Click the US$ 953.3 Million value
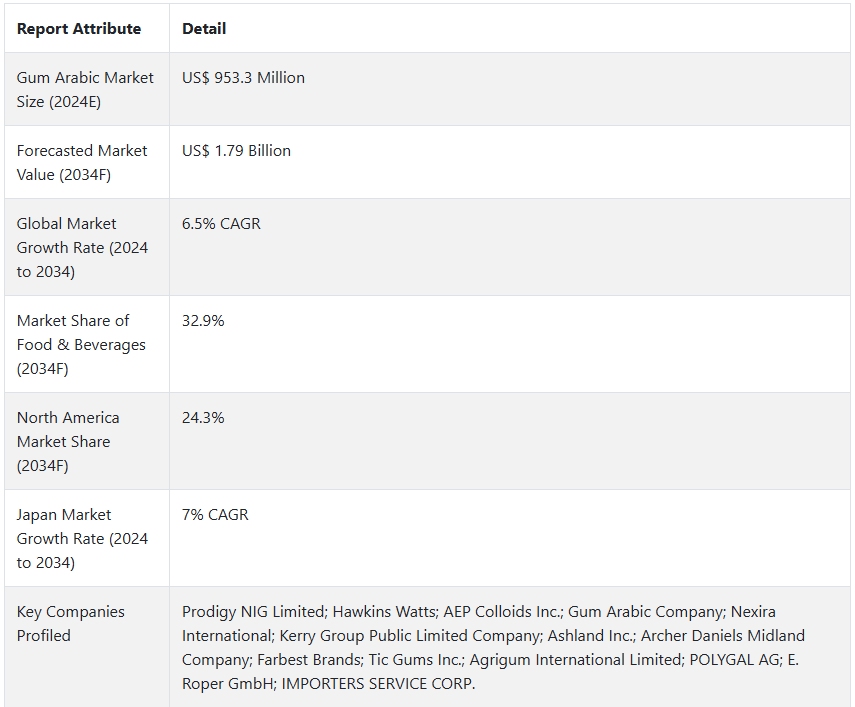 coord(243,78)
